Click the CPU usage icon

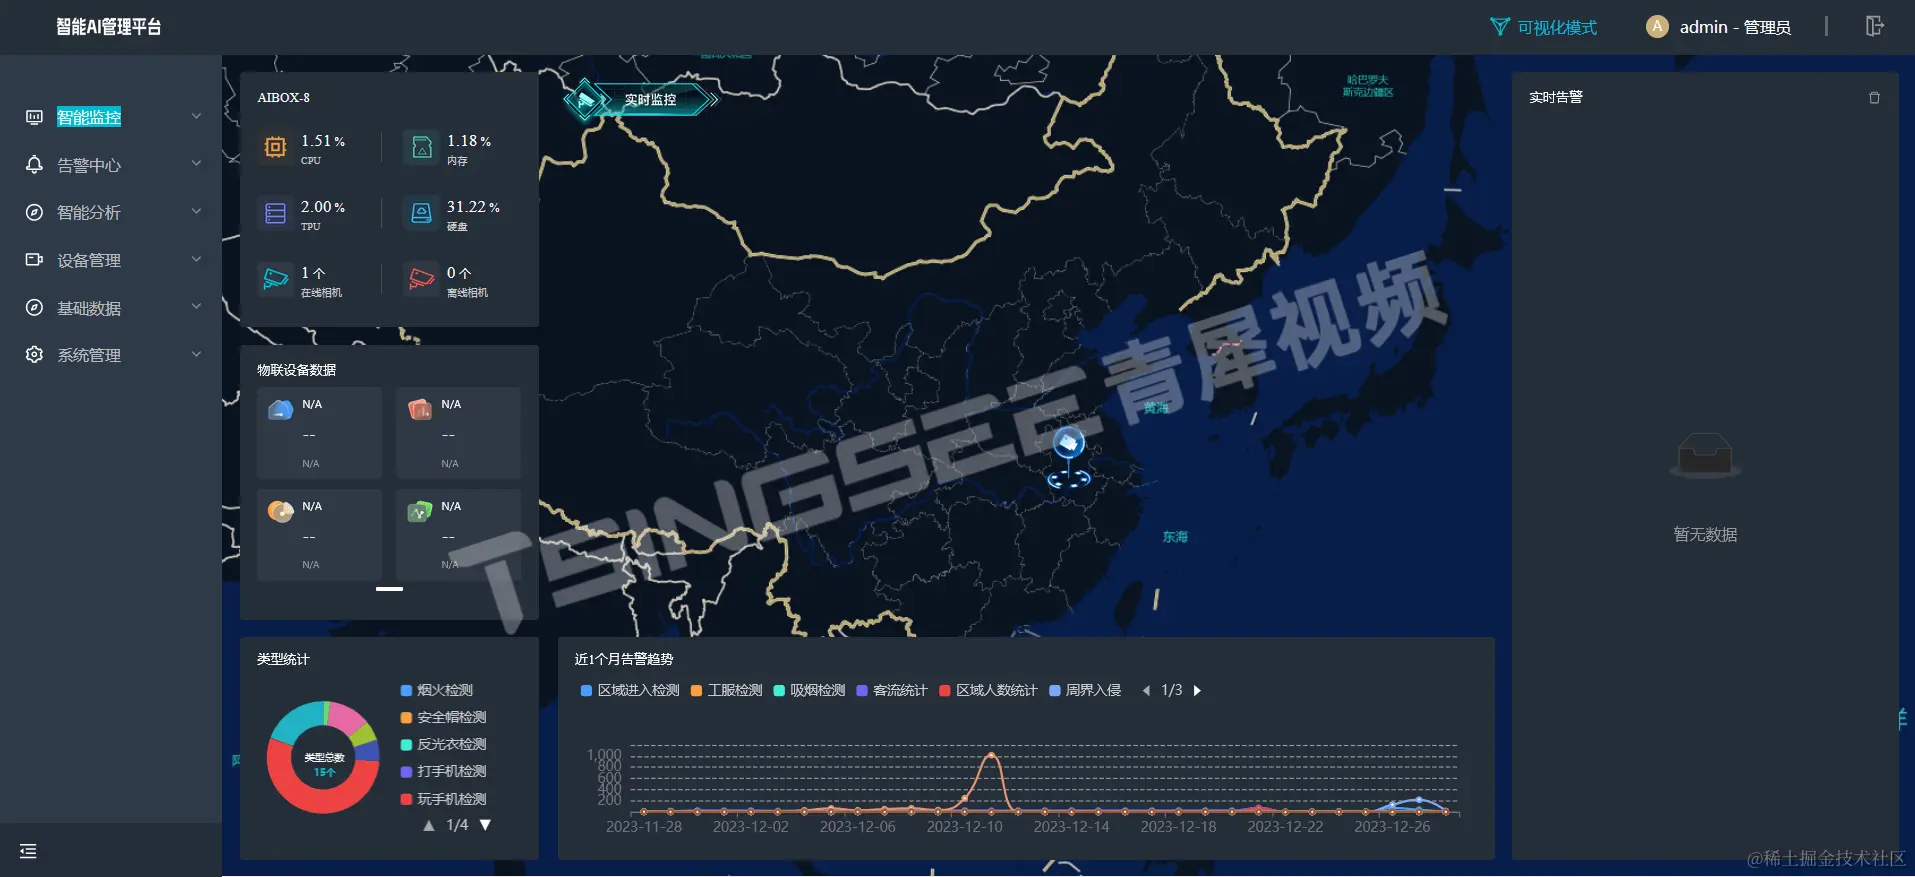coord(275,148)
